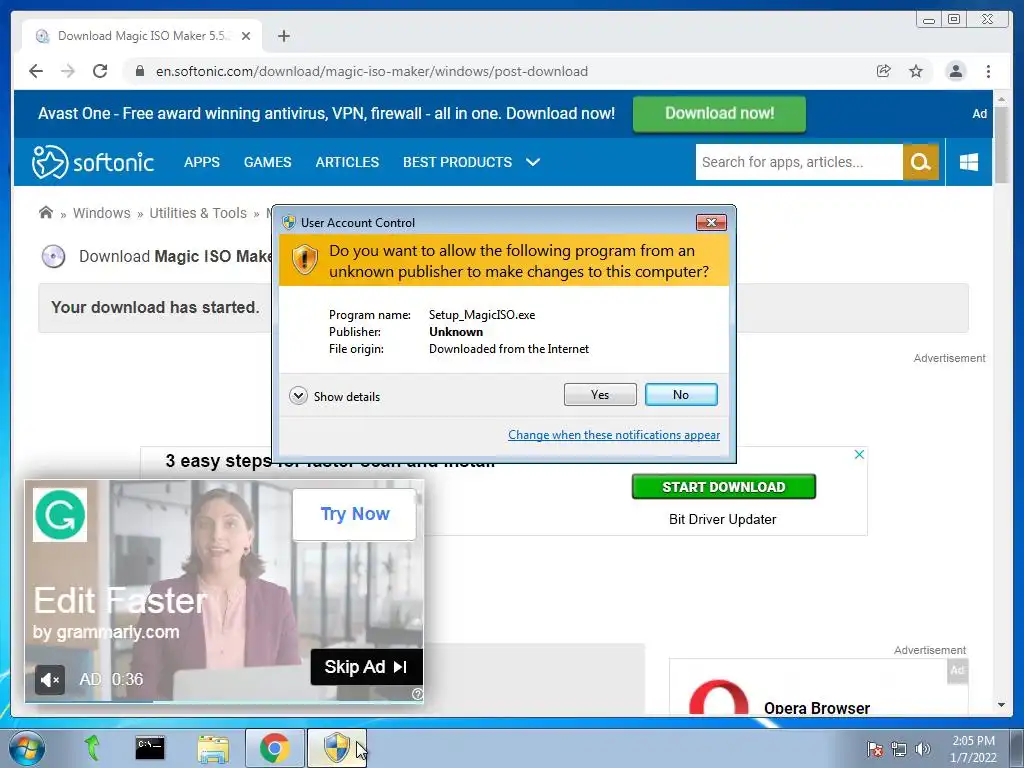Reload the Softonic page
This screenshot has width=1024, height=768.
100,71
